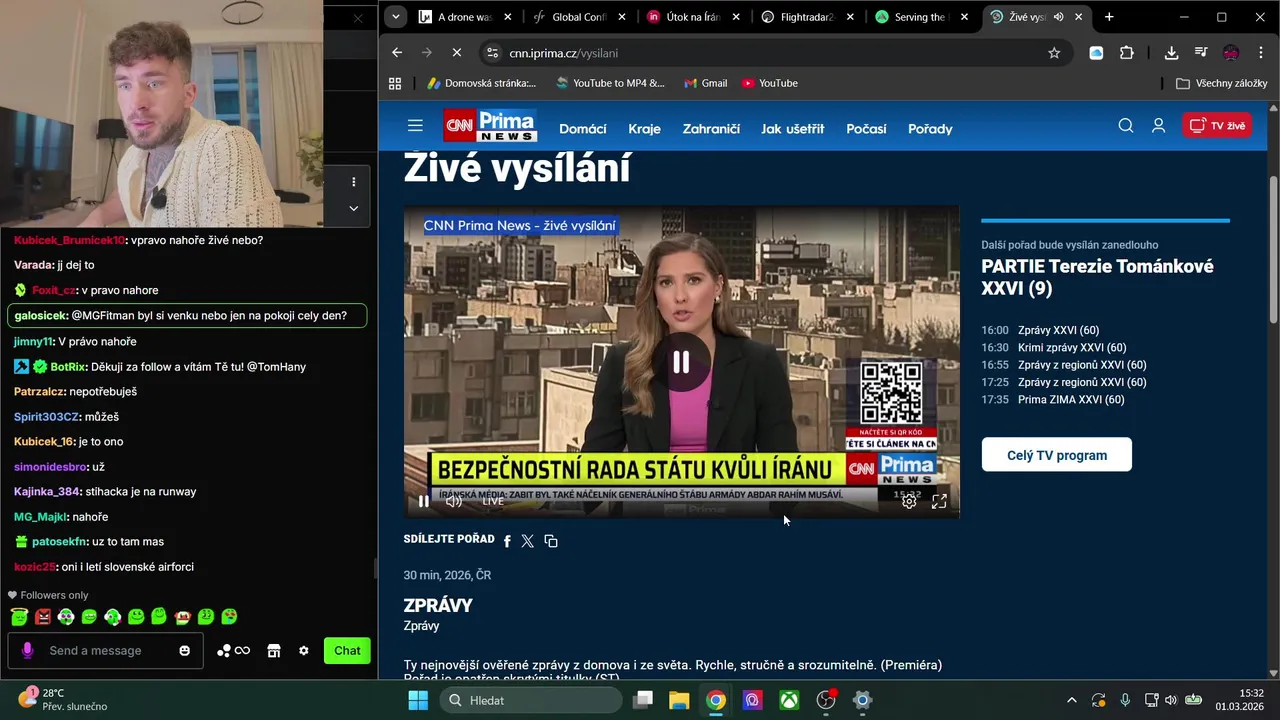Click the Celý TV program button
1280x720 pixels.
click(x=1057, y=455)
